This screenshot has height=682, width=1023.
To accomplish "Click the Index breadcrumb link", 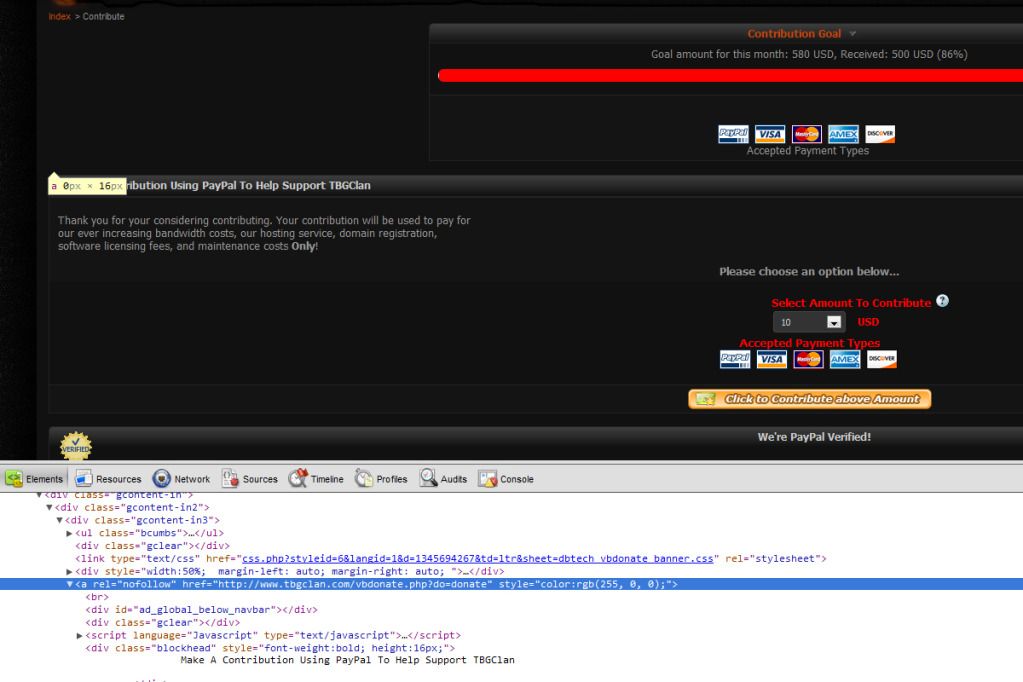I will pyautogui.click(x=59, y=16).
